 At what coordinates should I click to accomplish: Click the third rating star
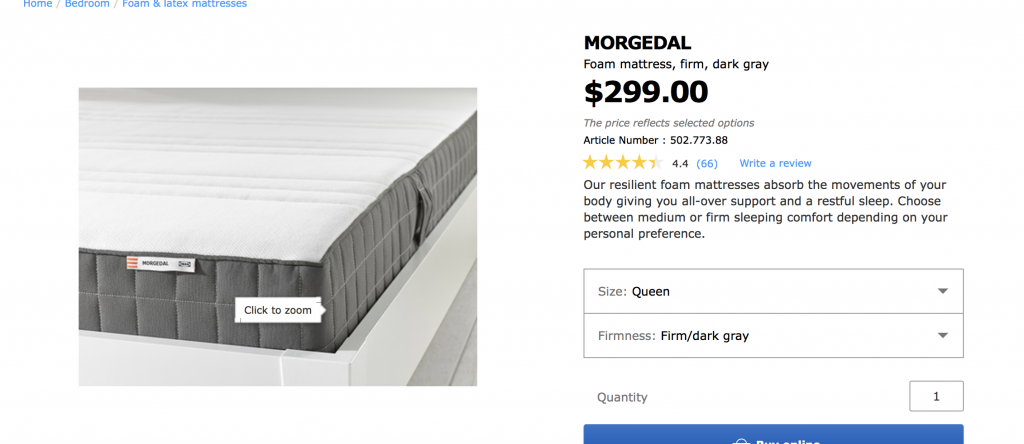point(623,163)
